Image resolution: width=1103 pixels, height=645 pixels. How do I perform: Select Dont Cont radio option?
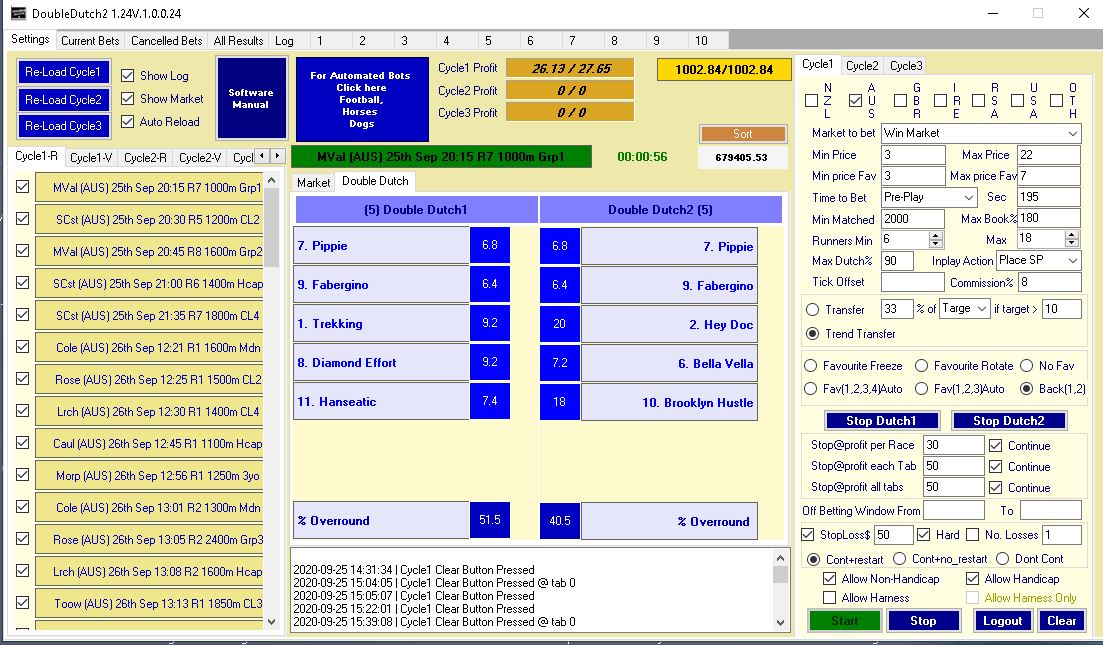click(1002, 558)
